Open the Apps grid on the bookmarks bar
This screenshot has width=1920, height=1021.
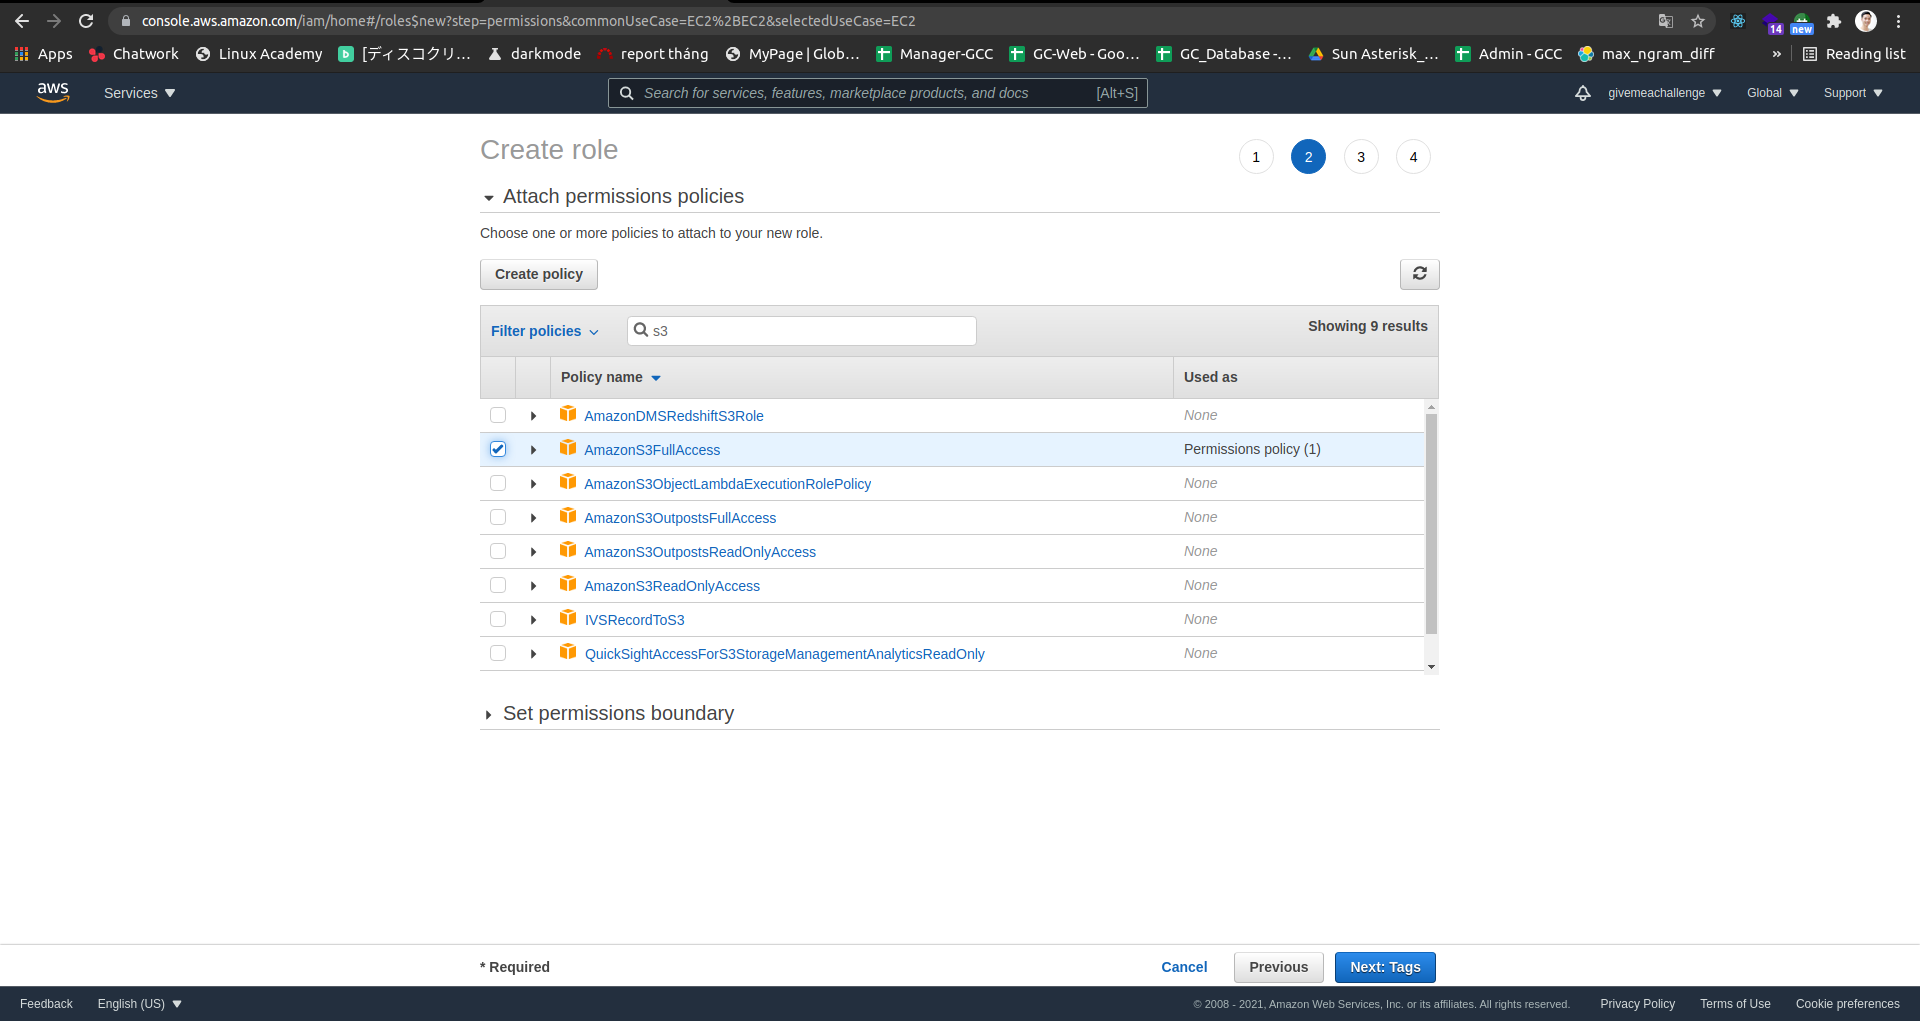pos(21,54)
